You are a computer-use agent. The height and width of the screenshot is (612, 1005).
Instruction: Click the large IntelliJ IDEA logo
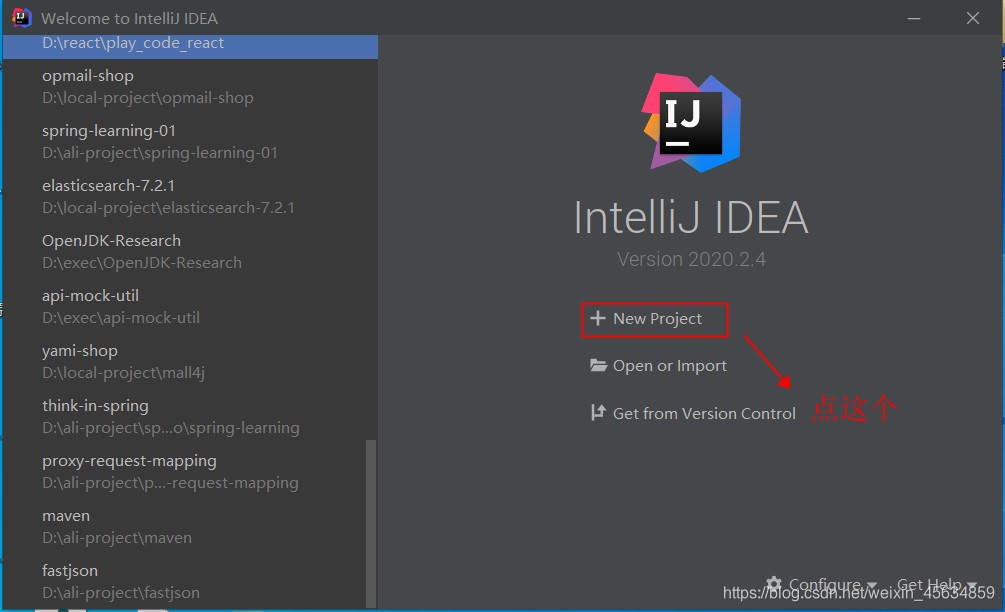(692, 122)
